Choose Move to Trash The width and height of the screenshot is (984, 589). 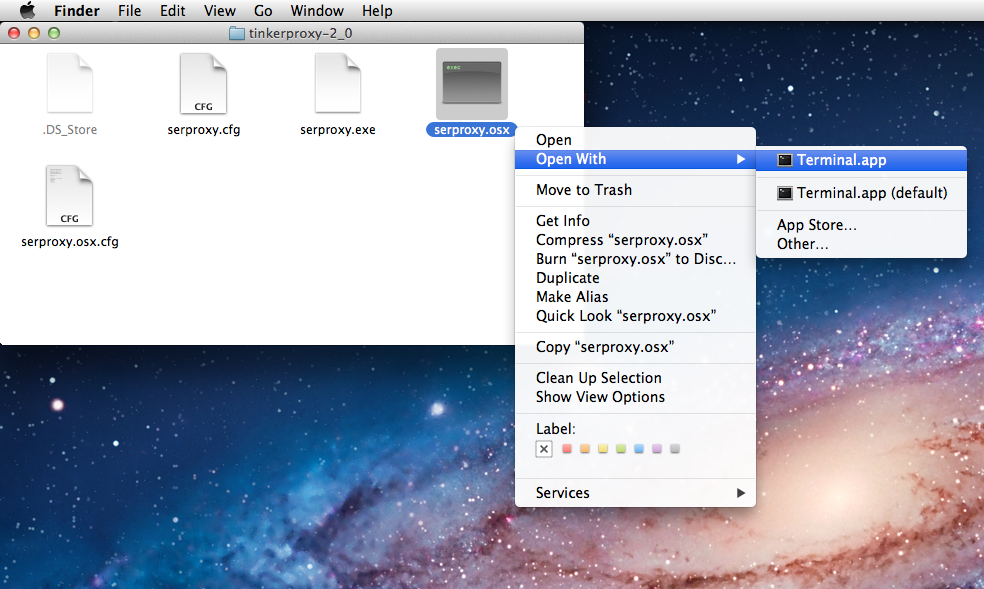point(635,190)
